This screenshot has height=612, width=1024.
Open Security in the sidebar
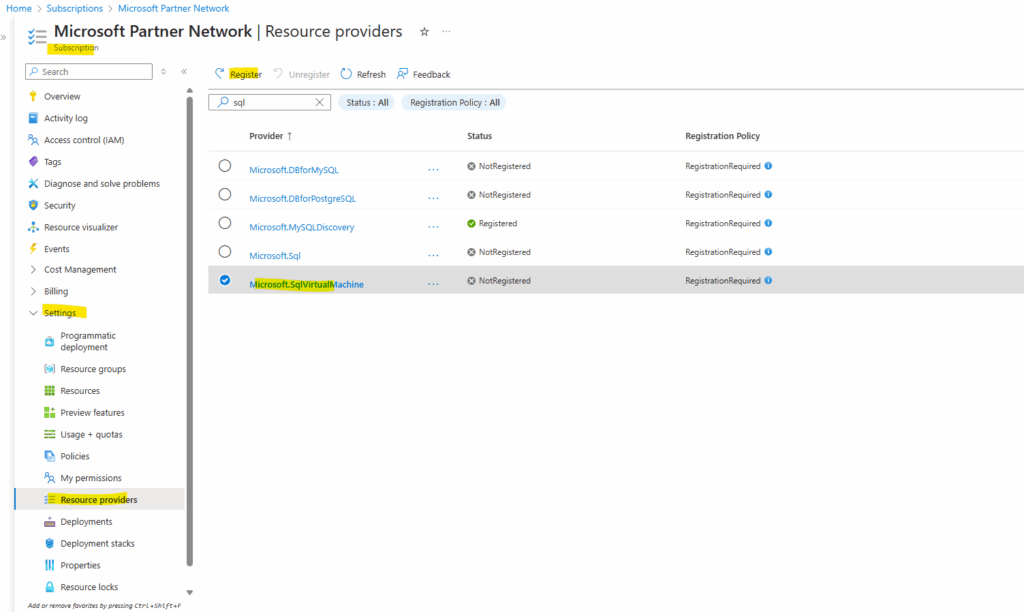point(59,205)
